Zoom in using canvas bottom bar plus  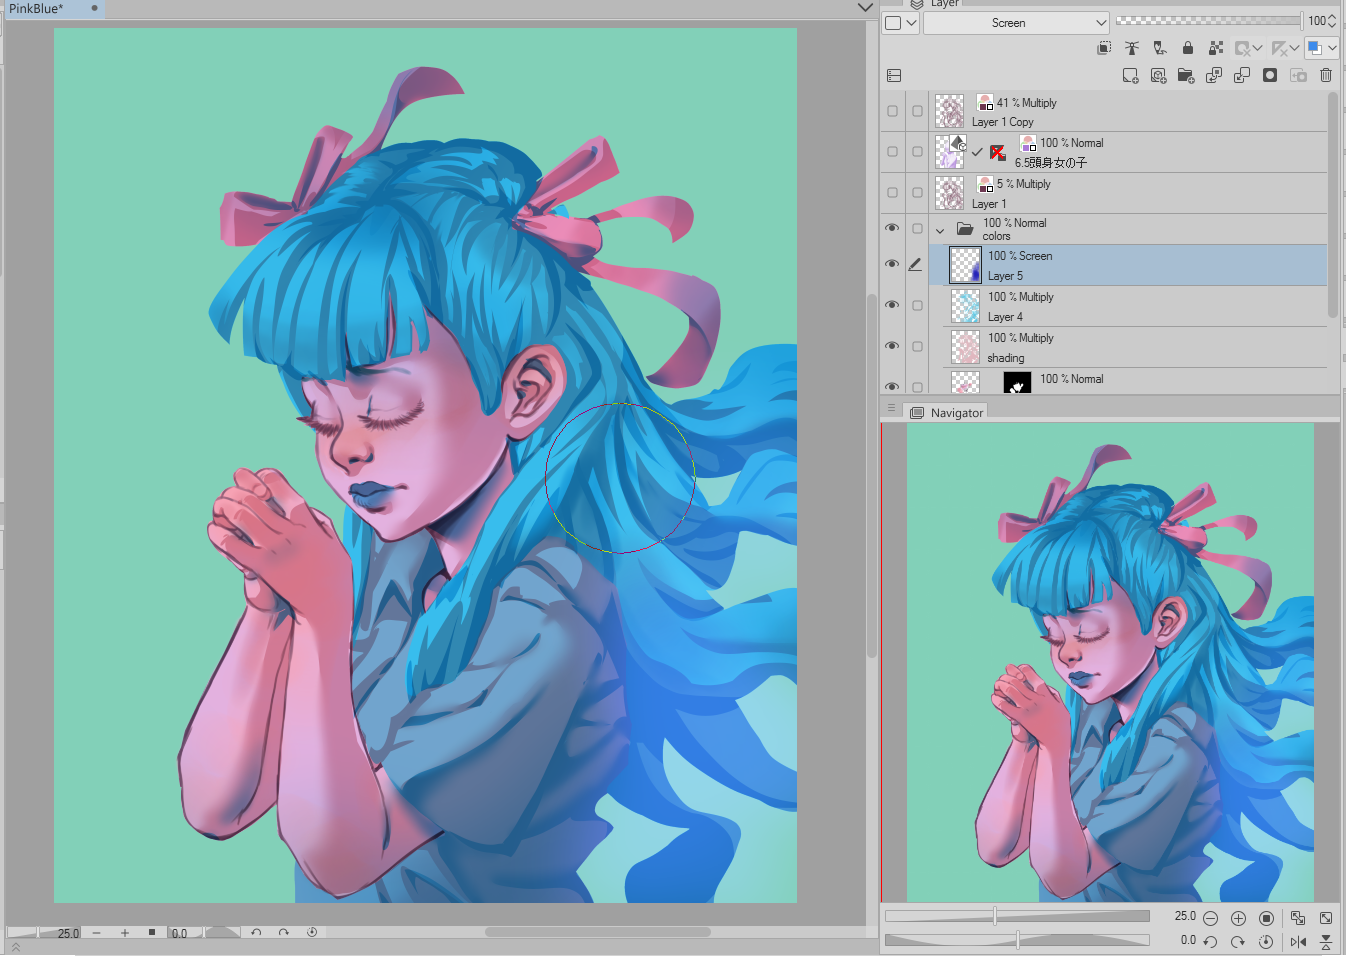(x=125, y=933)
